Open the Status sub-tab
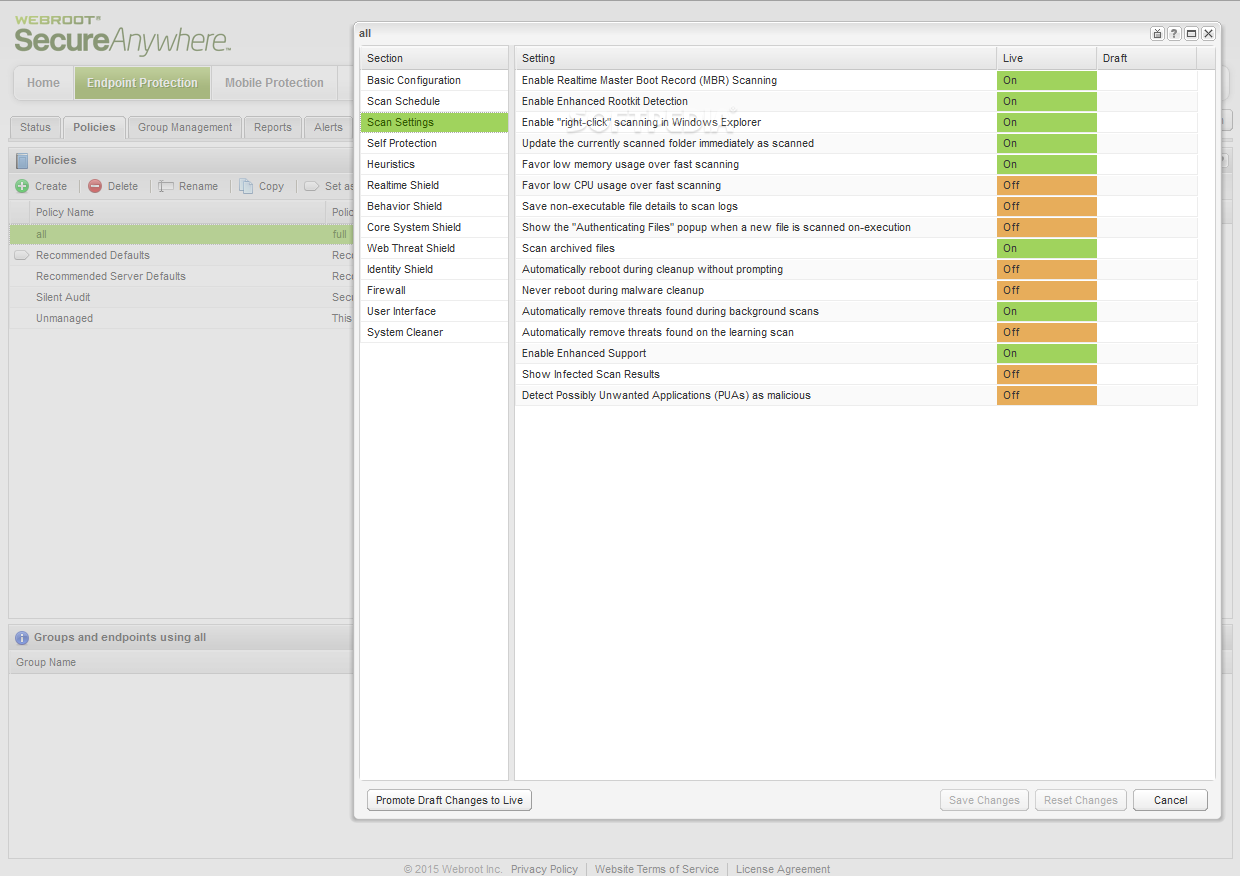Viewport: 1240px width, 876px height. (35, 127)
